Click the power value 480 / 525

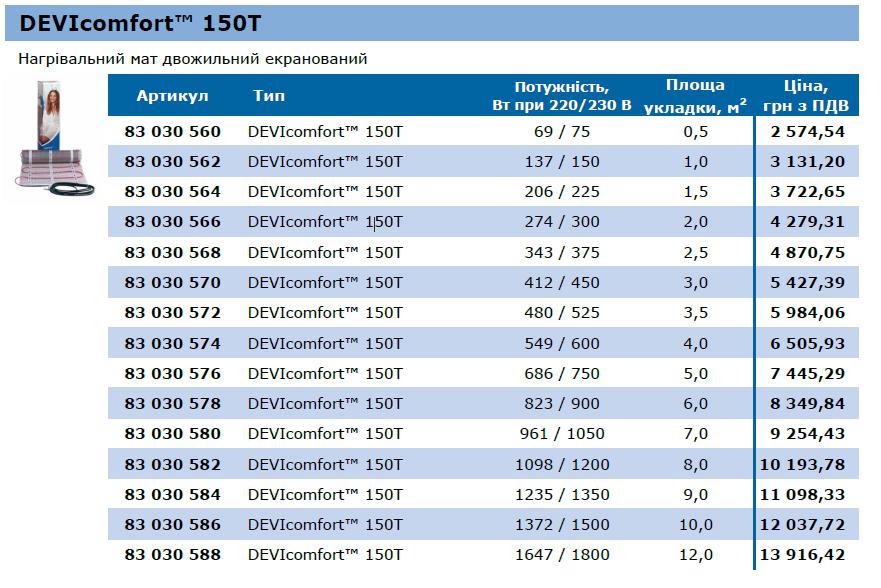[x=562, y=313]
